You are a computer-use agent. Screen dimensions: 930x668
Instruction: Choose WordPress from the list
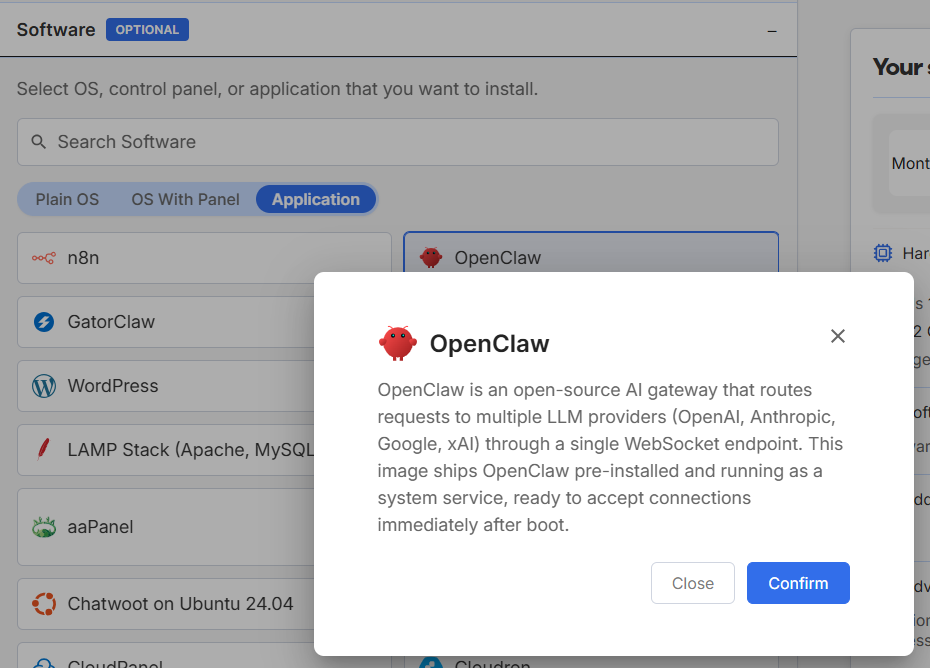(166, 386)
